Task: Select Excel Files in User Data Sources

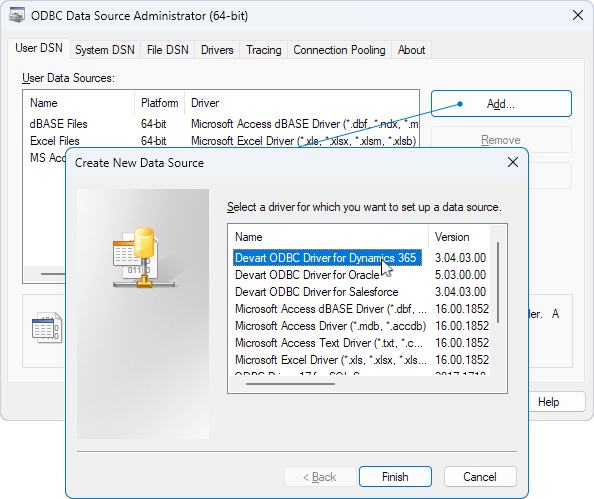Action: point(55,141)
